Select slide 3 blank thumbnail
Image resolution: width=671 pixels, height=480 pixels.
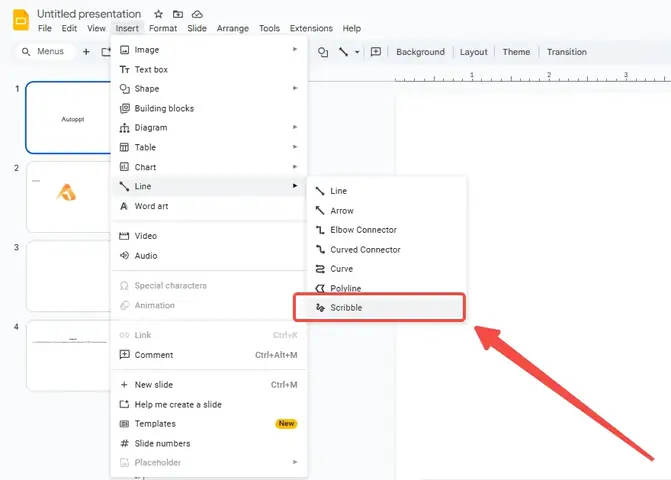click(x=68, y=276)
